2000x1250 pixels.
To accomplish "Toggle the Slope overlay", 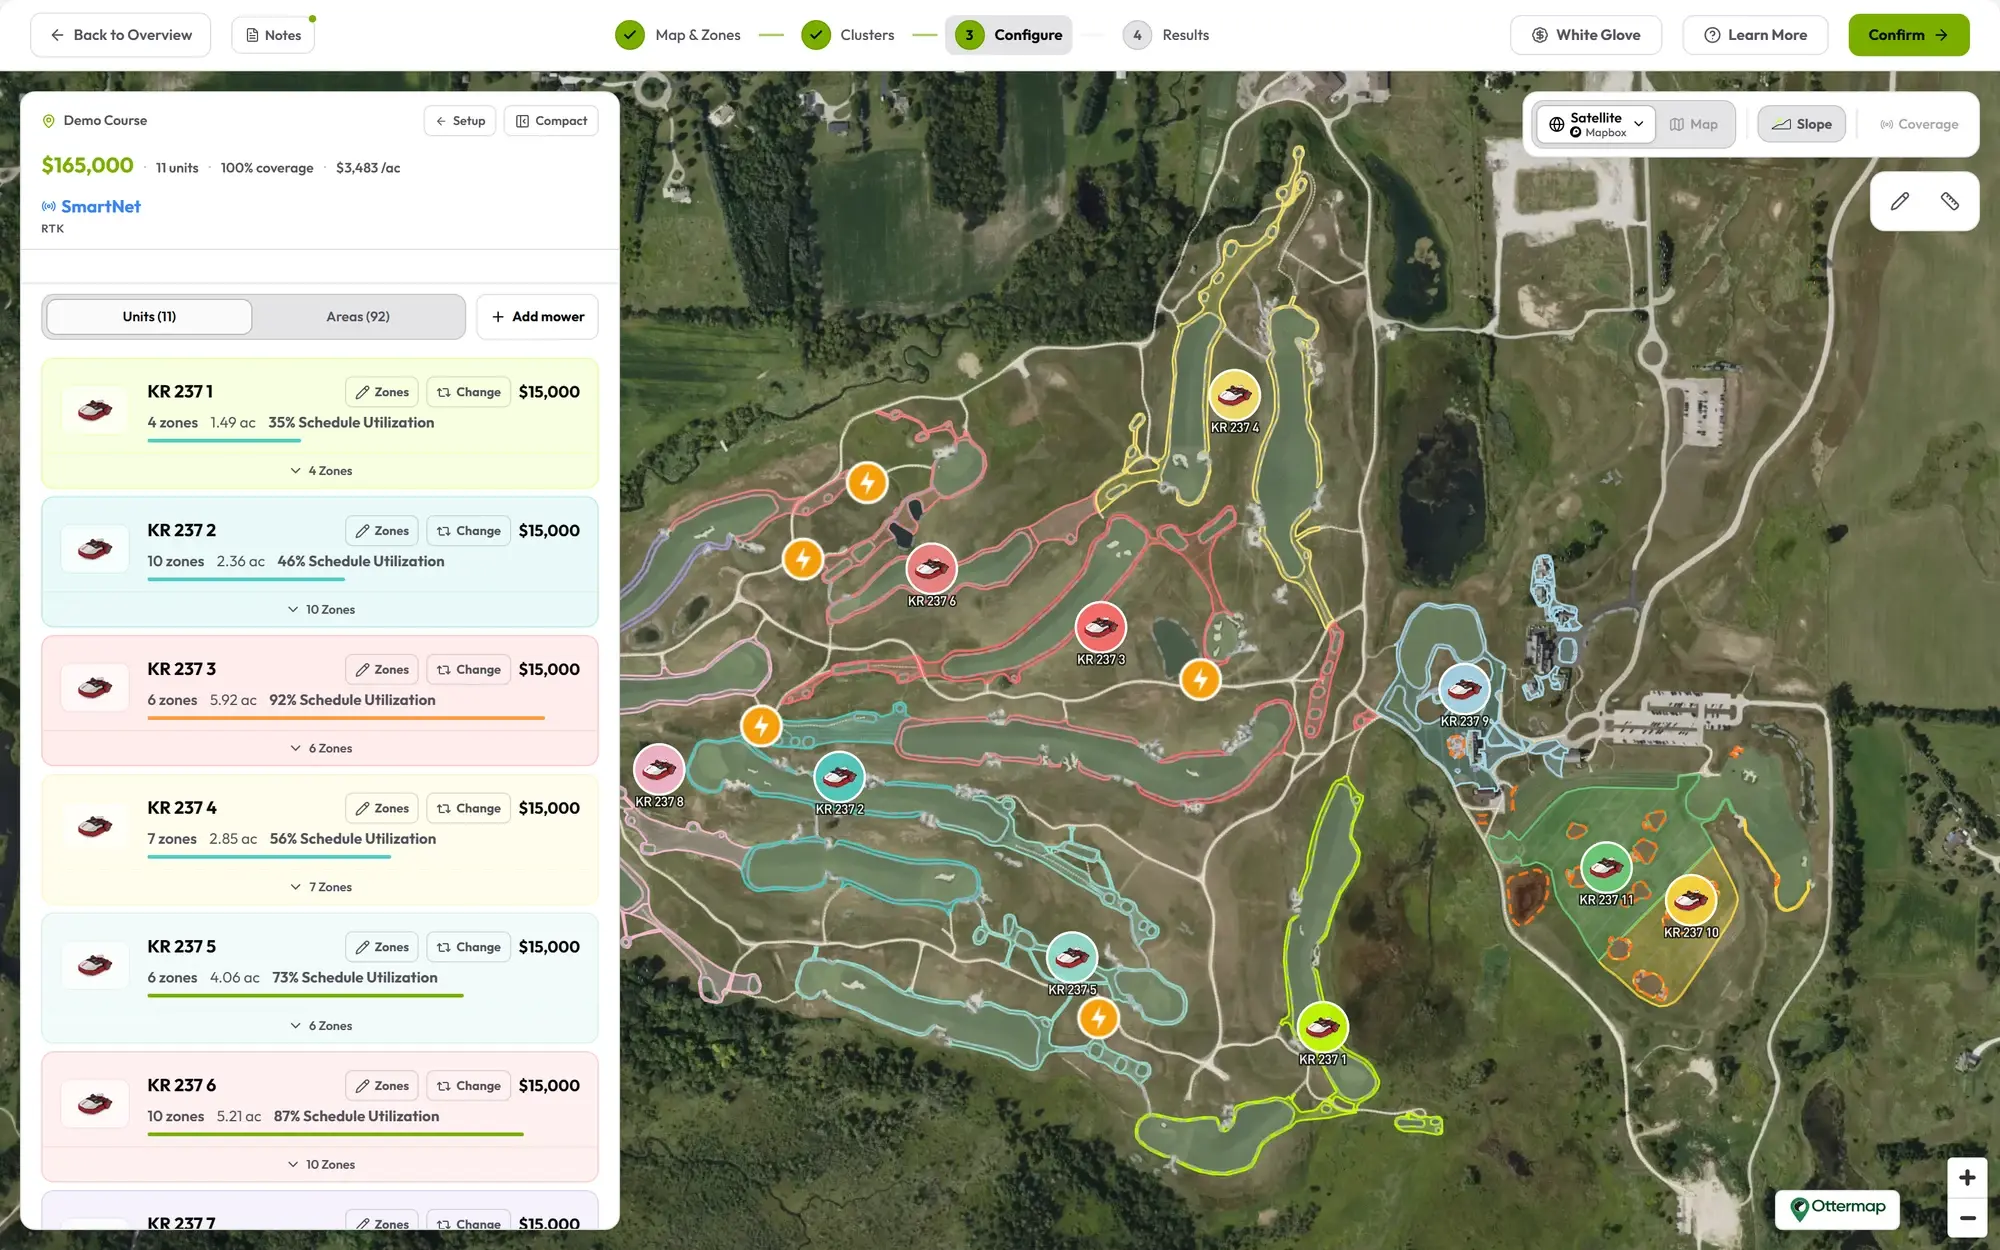I will [x=1801, y=124].
